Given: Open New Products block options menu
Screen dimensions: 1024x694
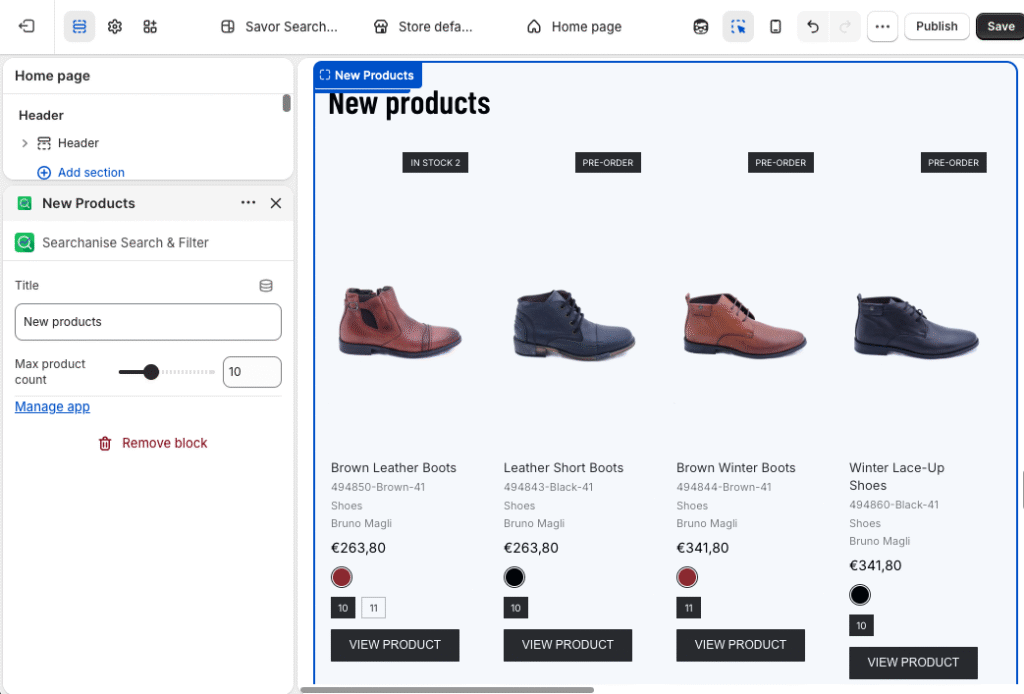Looking at the screenshot, I should (248, 203).
